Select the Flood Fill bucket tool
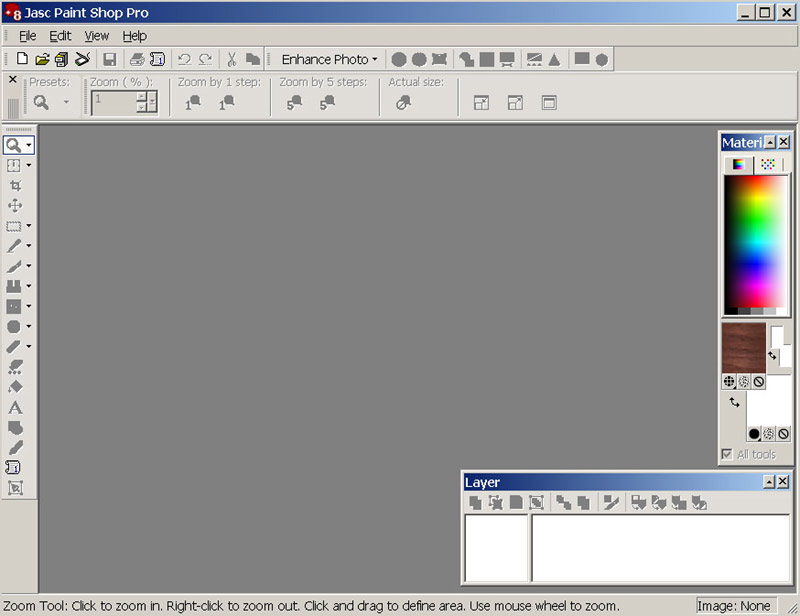 pyautogui.click(x=15, y=387)
